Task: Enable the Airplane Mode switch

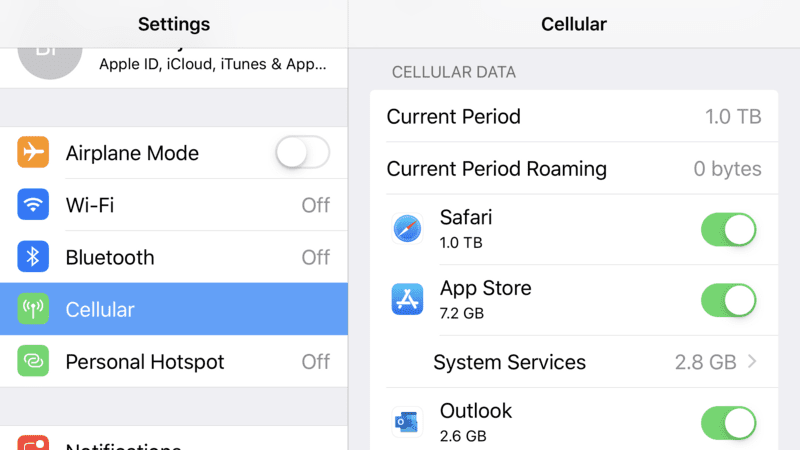Action: coord(303,152)
